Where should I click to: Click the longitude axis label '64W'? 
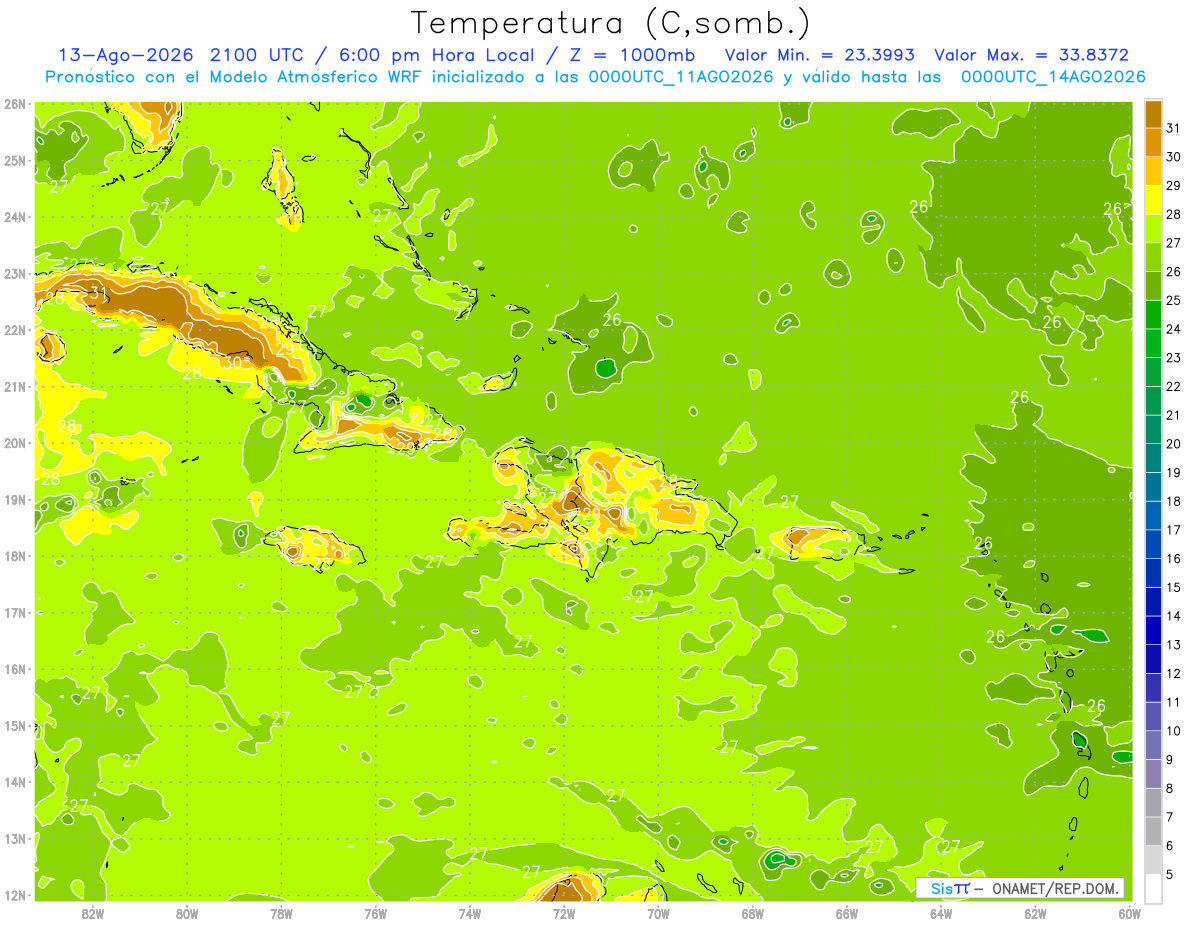coord(941,913)
